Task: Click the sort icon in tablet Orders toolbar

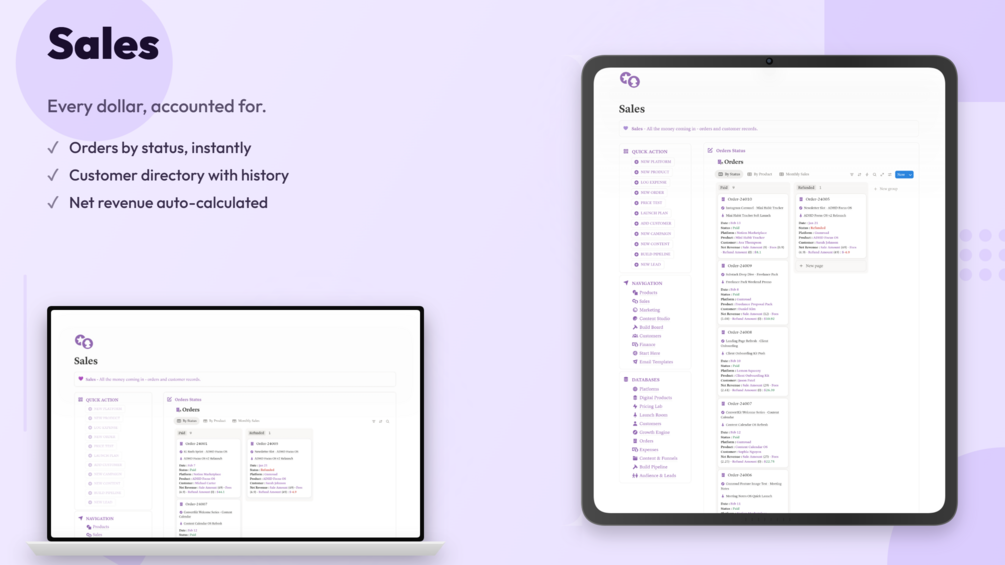Action: 860,174
